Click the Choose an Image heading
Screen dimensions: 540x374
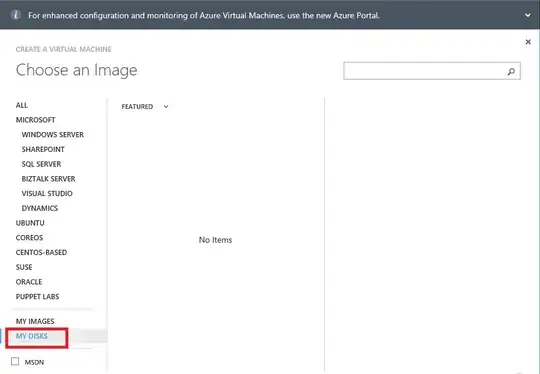click(76, 70)
